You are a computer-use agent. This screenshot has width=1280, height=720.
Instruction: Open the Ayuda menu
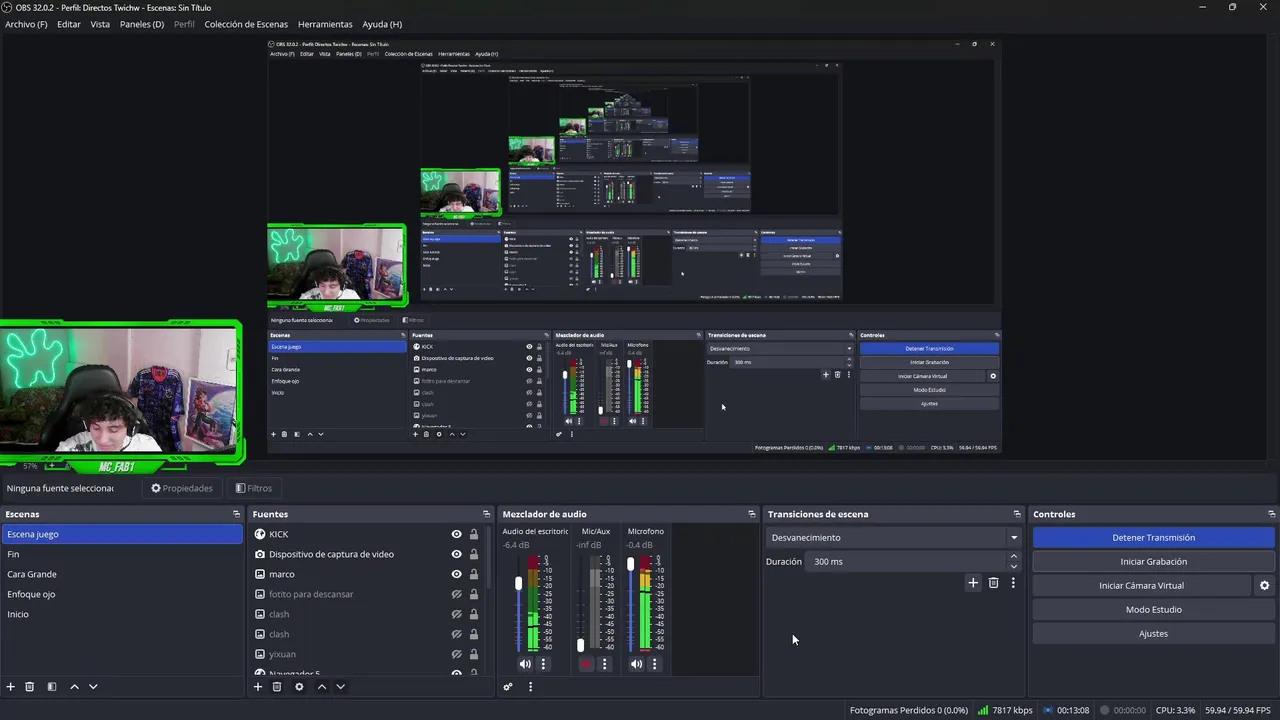[382, 24]
